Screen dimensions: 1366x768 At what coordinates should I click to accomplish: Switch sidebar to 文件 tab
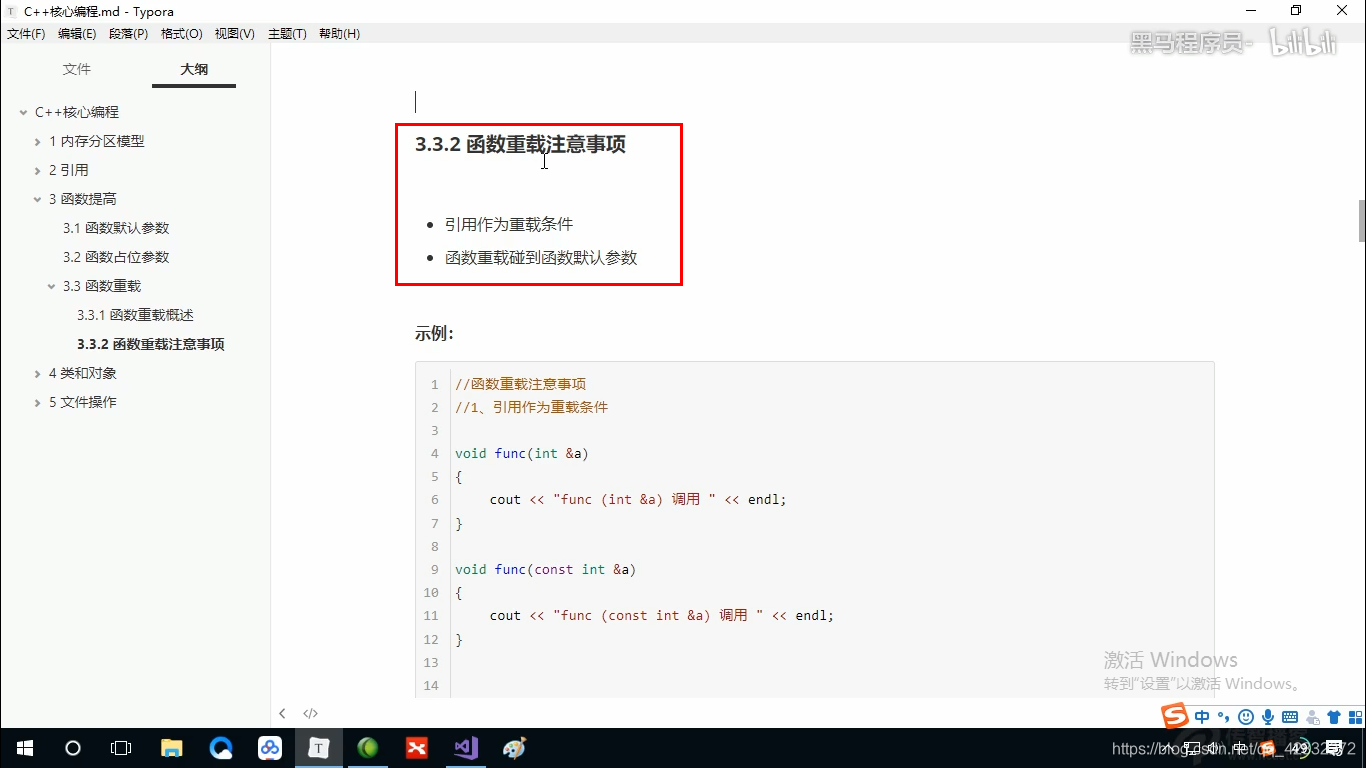click(x=77, y=69)
